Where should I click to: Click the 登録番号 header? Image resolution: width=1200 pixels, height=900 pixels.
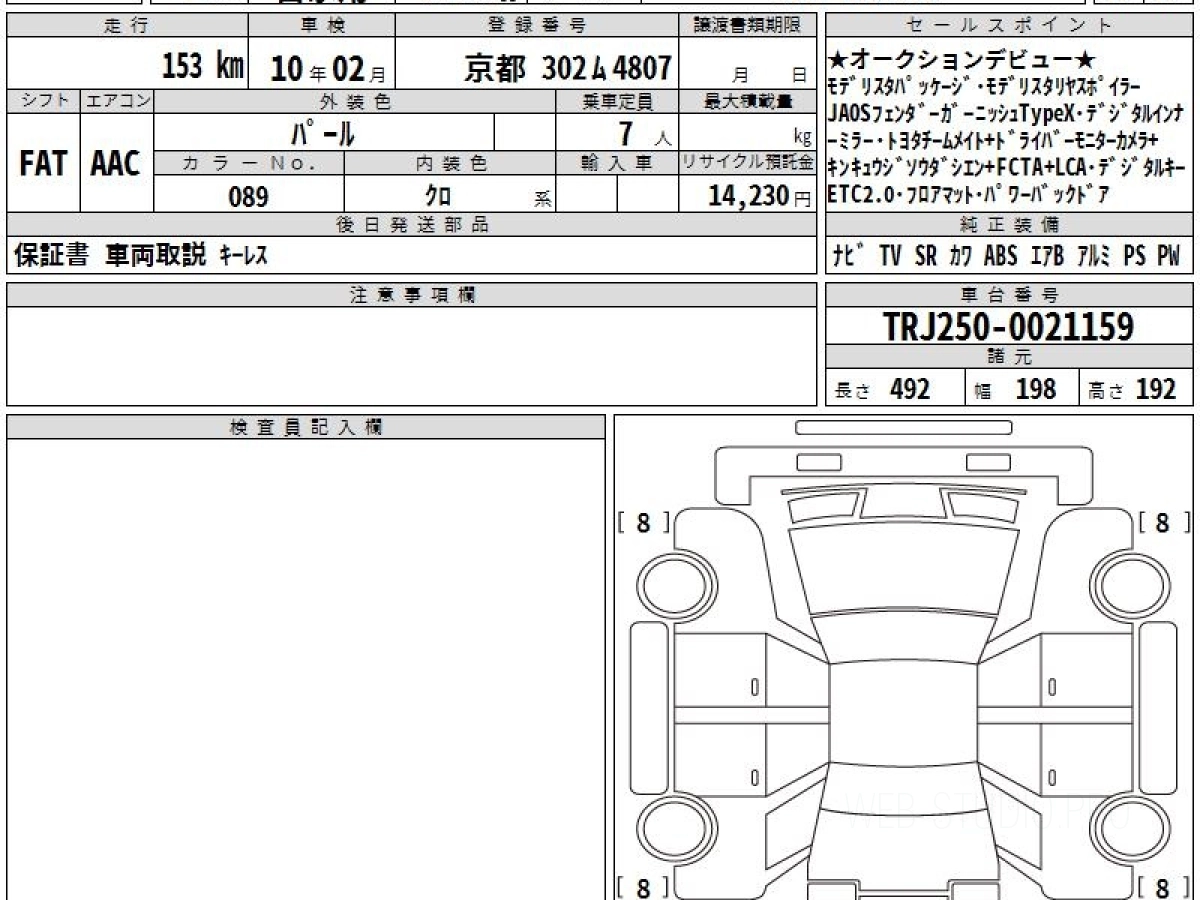point(538,26)
